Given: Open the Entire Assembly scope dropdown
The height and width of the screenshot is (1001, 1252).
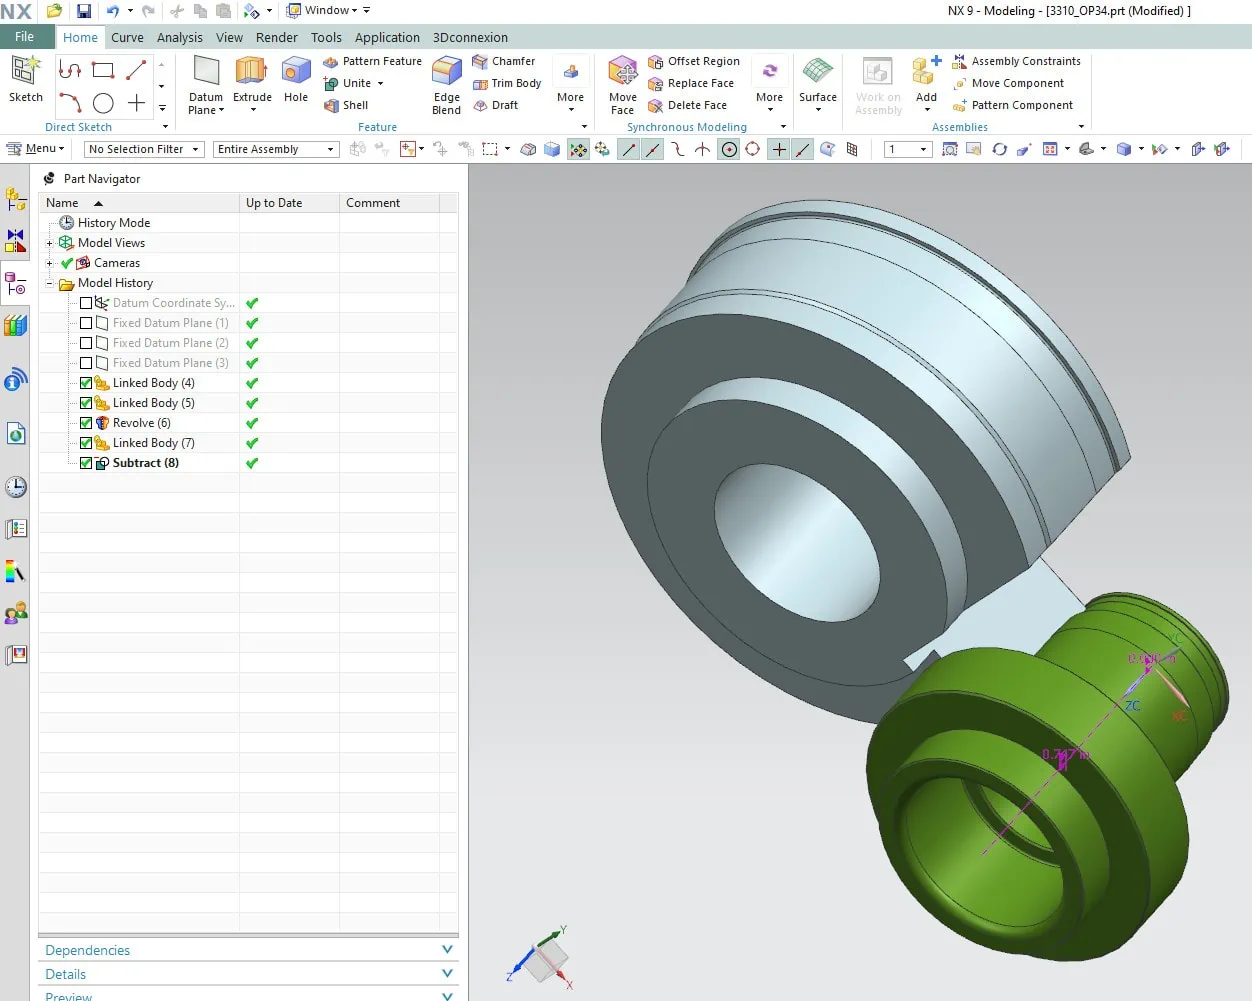Looking at the screenshot, I should (276, 149).
